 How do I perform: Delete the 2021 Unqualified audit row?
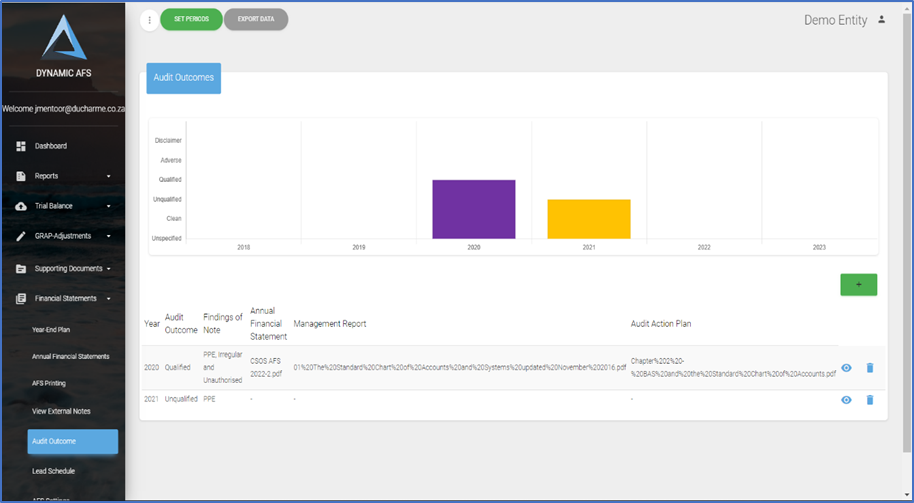coord(870,400)
